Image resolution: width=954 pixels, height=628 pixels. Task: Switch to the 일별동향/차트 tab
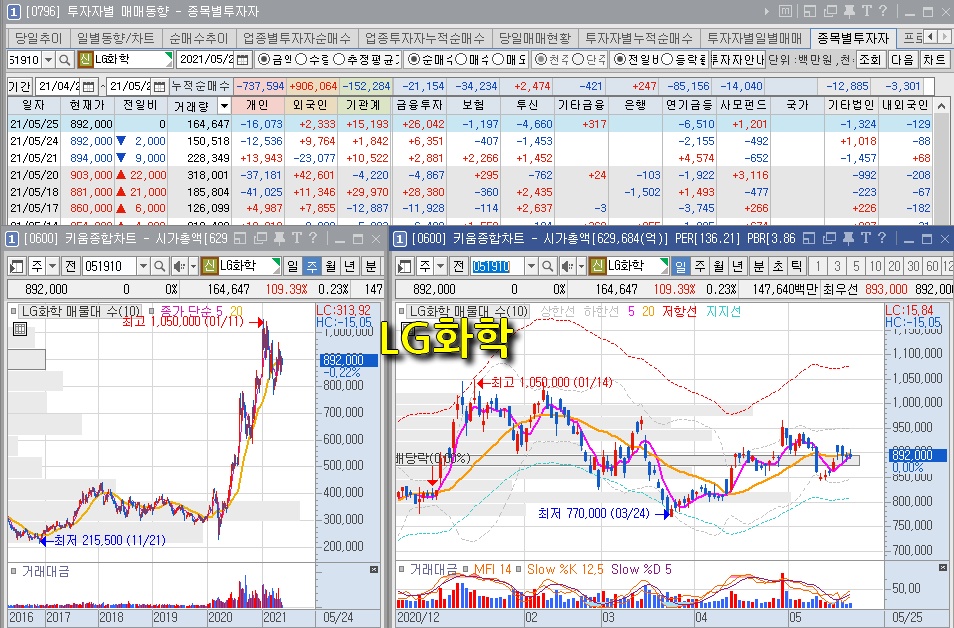(x=116, y=38)
